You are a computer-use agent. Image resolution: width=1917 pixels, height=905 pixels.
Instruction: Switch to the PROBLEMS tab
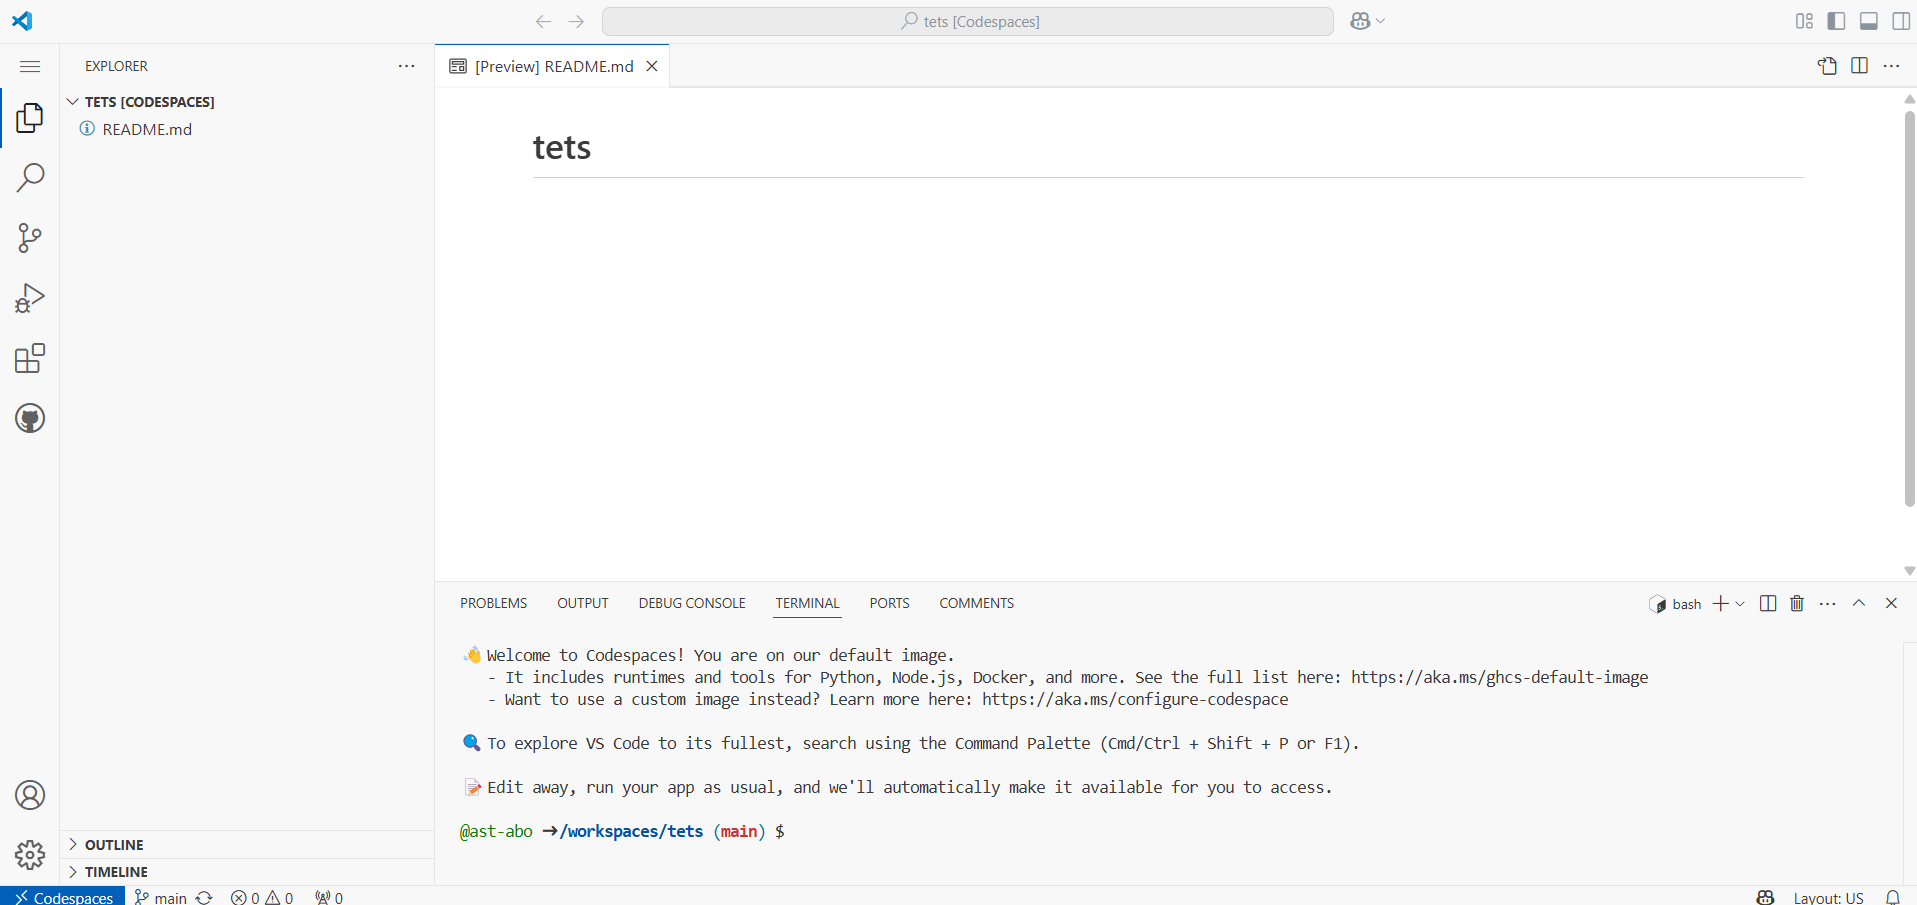click(x=493, y=603)
